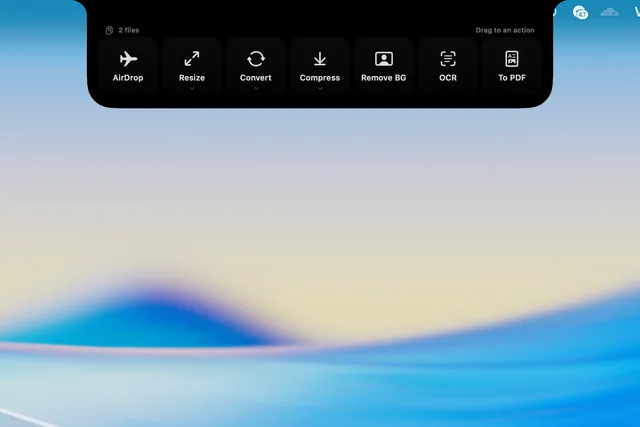Click the Remove BG portrait icon

click(384, 59)
